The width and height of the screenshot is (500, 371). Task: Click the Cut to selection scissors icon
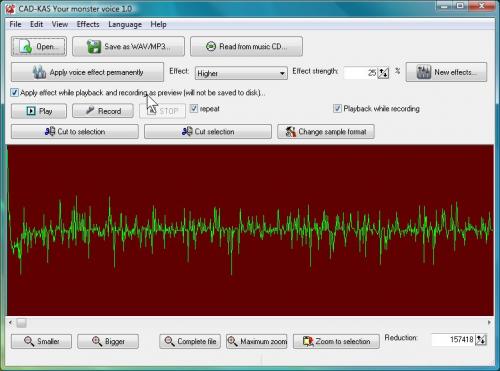(50, 131)
